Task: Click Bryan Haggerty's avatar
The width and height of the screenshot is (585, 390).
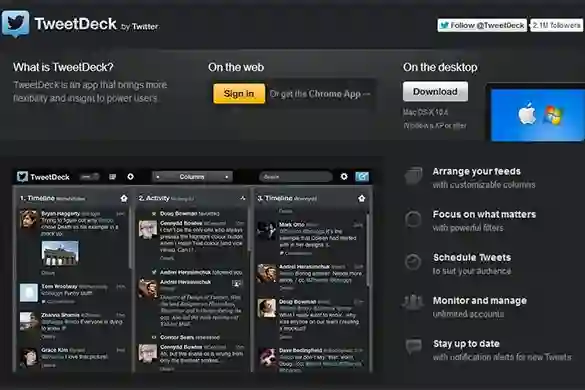Action: tap(29, 219)
